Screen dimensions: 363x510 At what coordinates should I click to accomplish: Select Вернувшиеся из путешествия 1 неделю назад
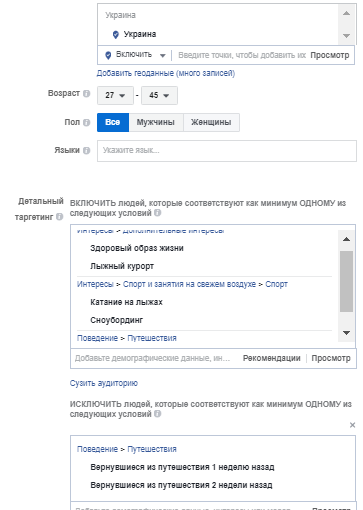click(182, 467)
